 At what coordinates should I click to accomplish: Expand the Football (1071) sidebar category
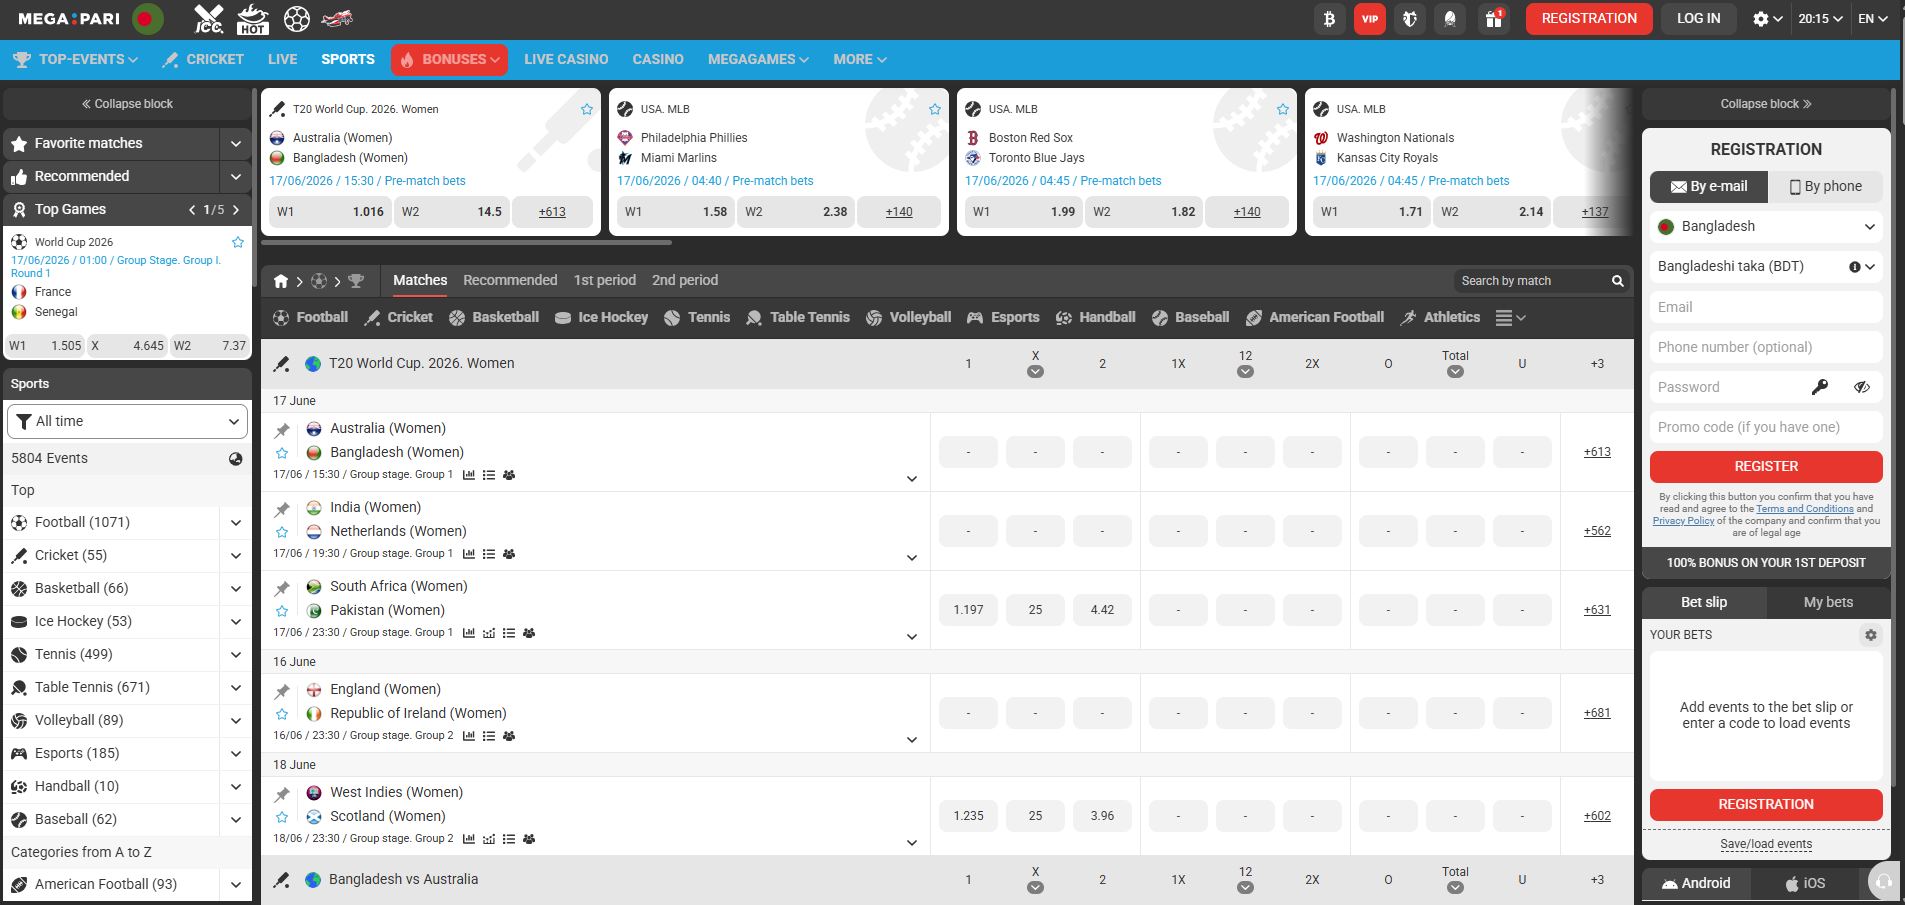(236, 522)
